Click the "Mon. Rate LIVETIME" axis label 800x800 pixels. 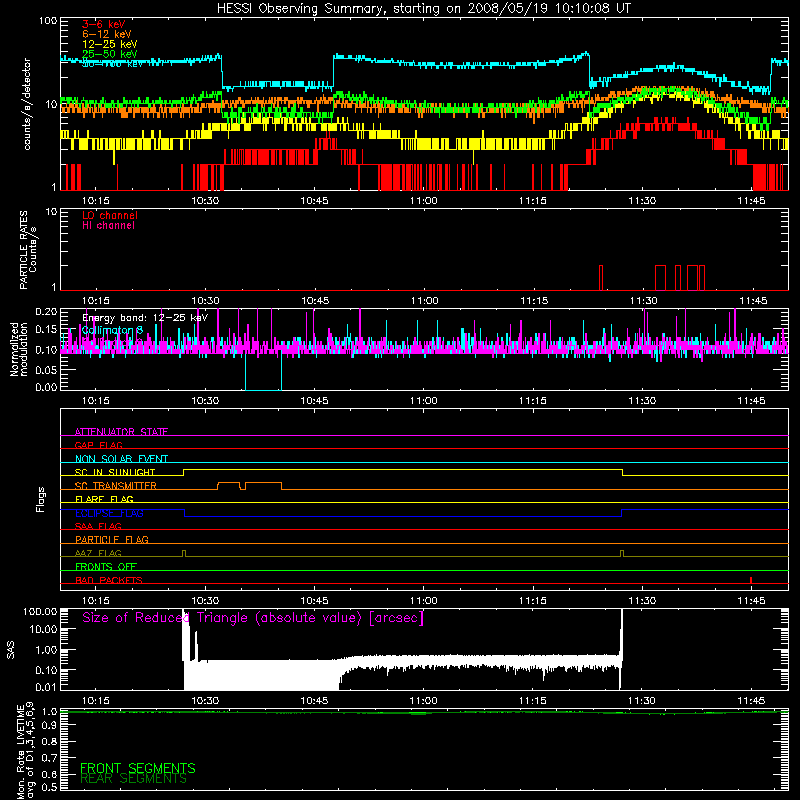[21, 752]
